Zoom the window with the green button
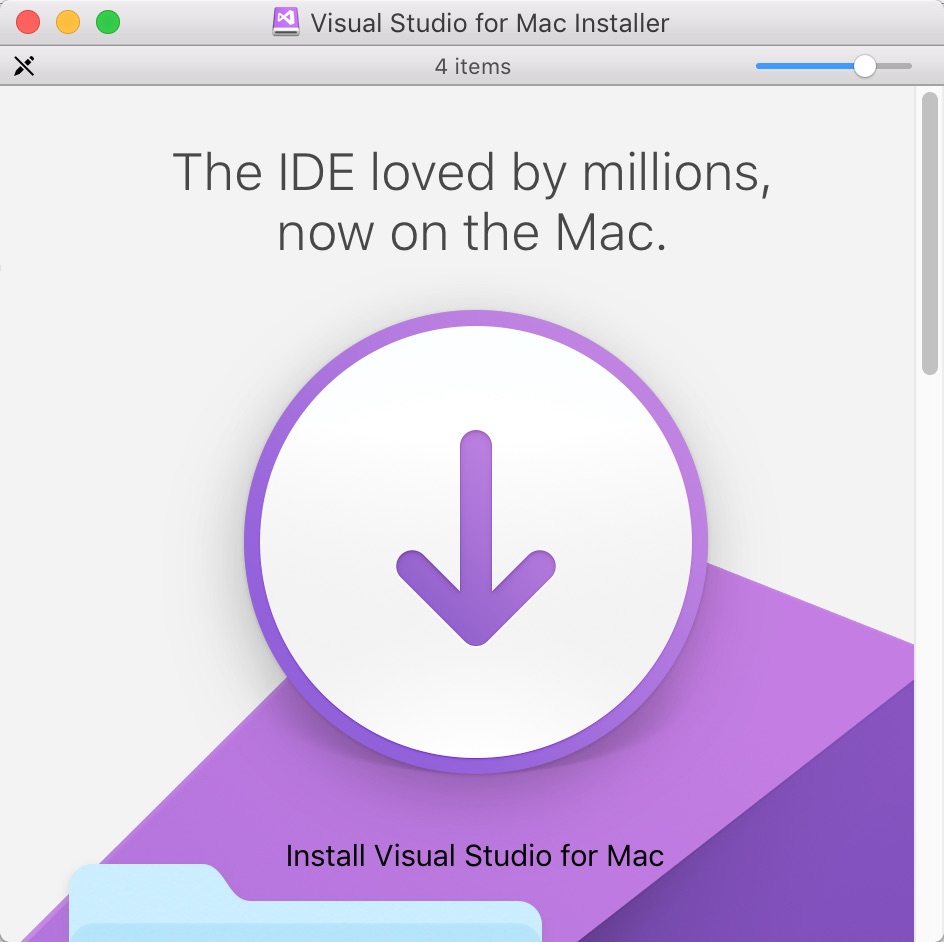The image size is (944, 942). tap(107, 22)
